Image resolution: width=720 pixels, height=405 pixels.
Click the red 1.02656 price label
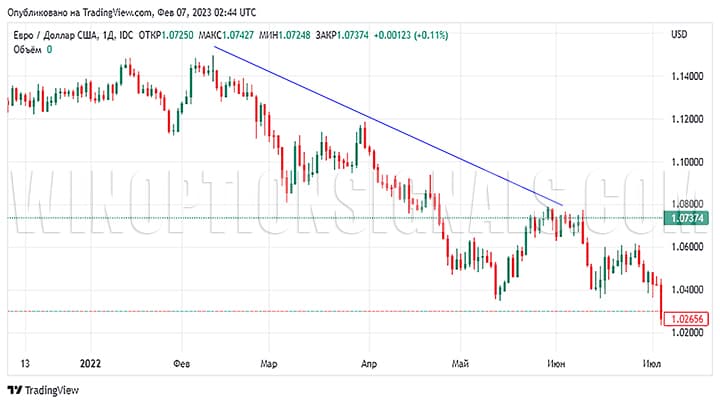point(688,318)
